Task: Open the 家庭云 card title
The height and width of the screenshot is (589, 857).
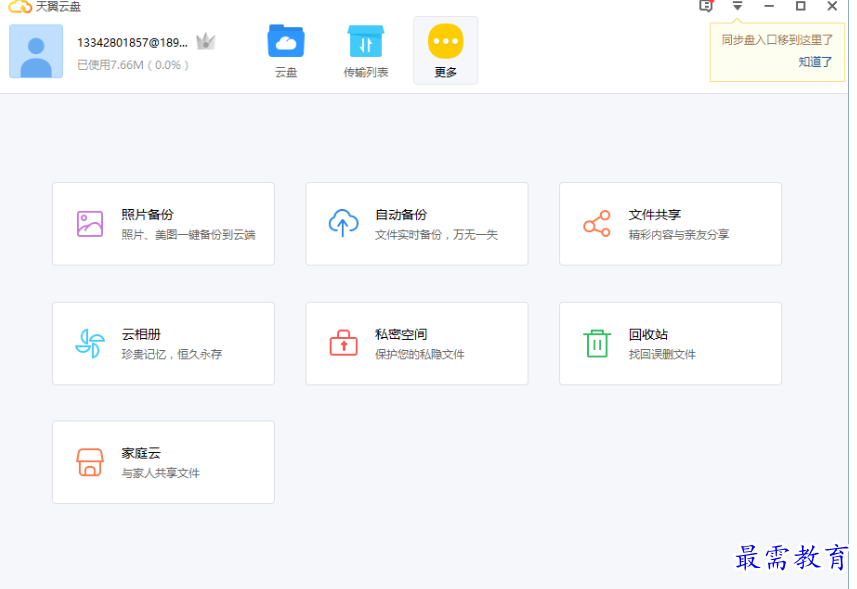Action: point(140,453)
